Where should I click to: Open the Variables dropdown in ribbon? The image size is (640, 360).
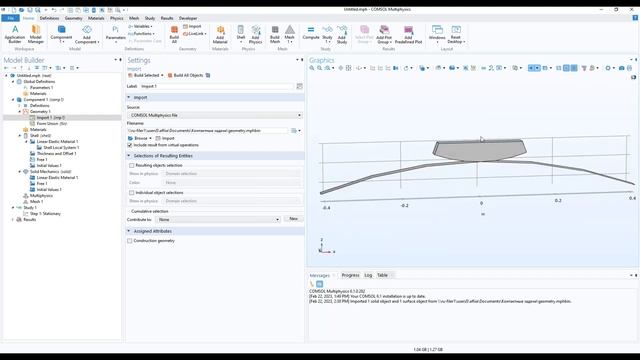(140, 27)
